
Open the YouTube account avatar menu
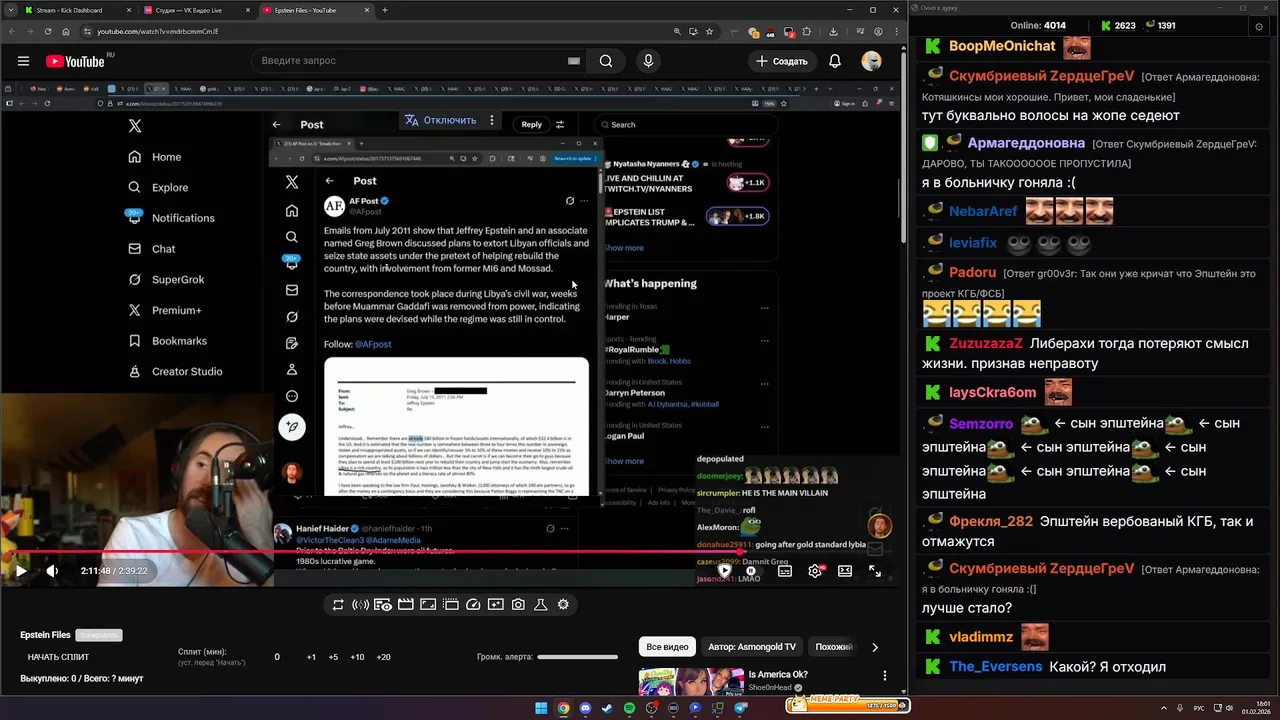click(872, 61)
